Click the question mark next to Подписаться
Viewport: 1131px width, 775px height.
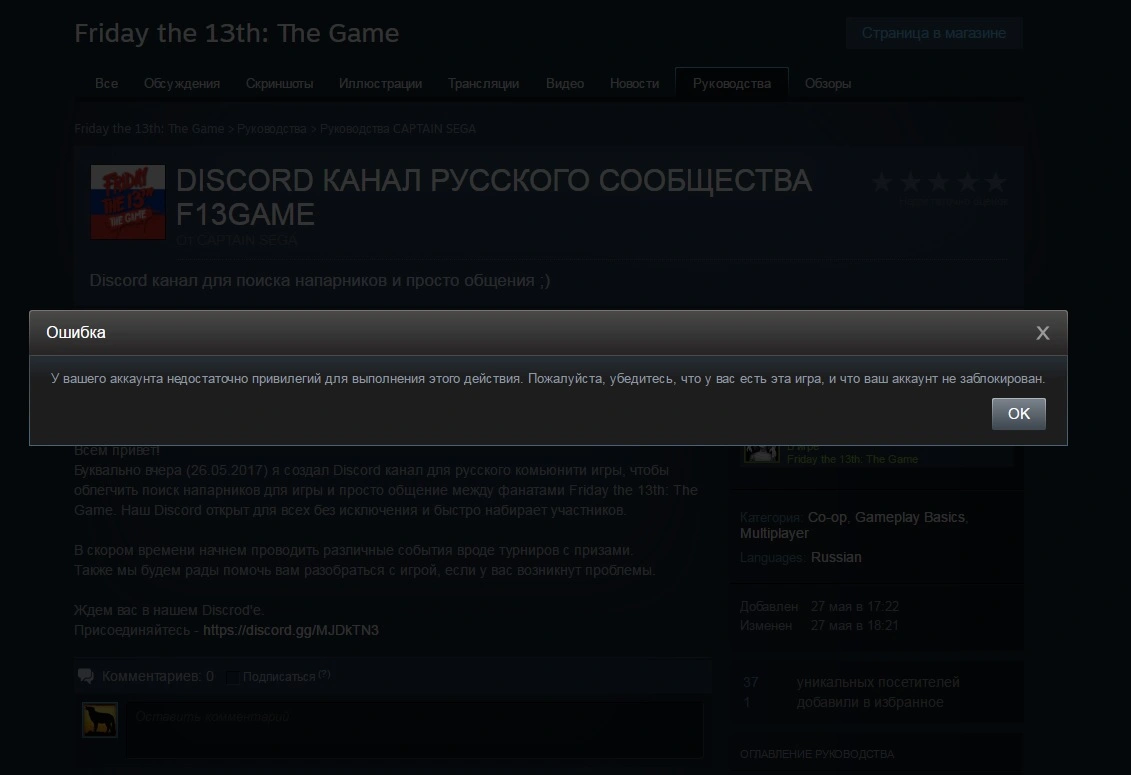point(325,674)
